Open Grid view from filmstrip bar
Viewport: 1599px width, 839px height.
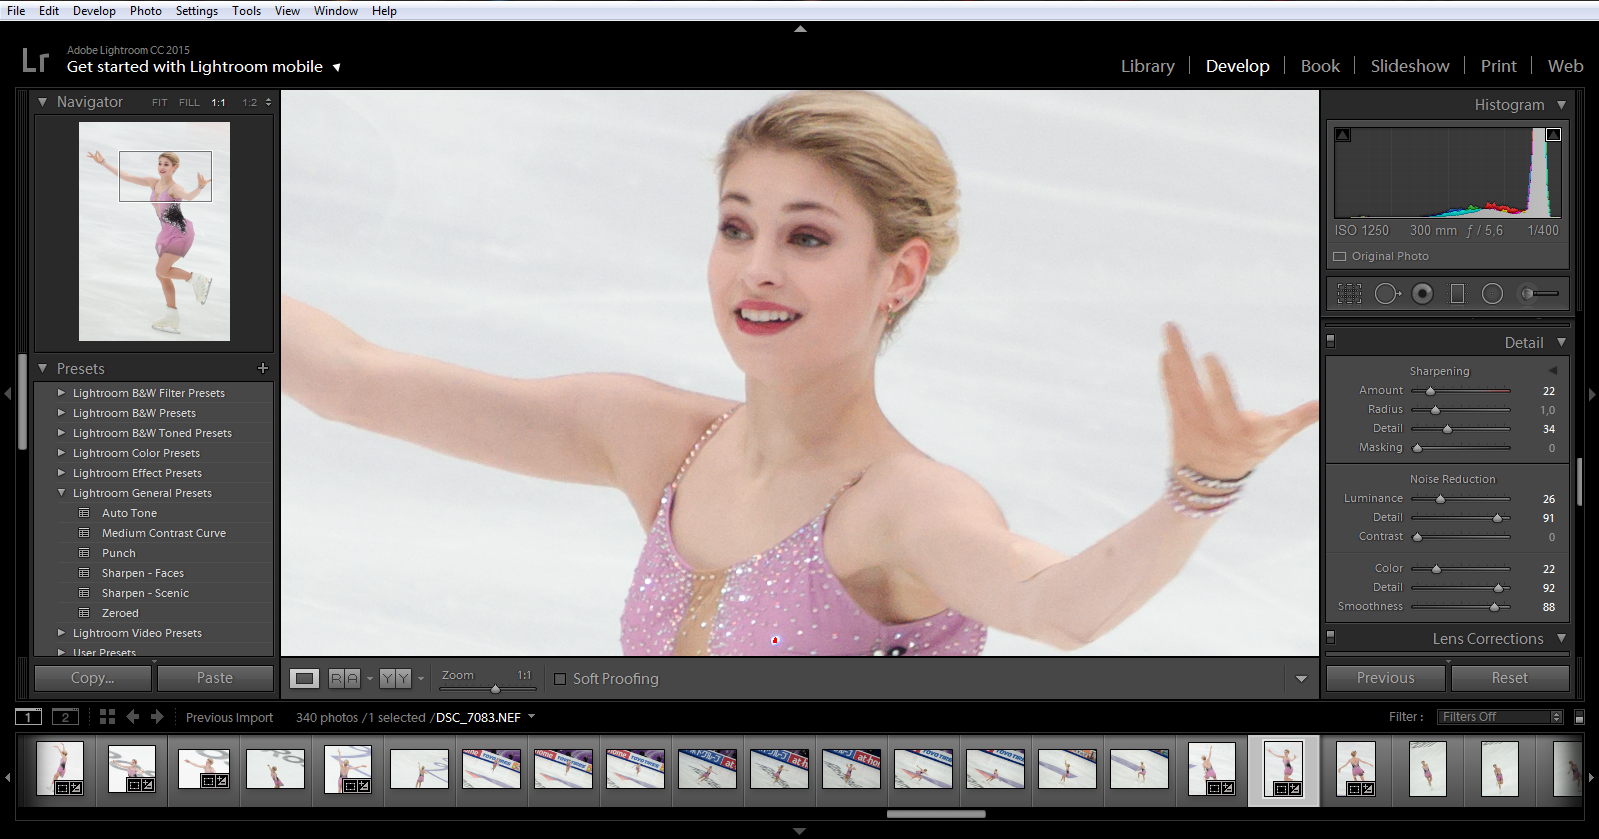click(x=107, y=717)
